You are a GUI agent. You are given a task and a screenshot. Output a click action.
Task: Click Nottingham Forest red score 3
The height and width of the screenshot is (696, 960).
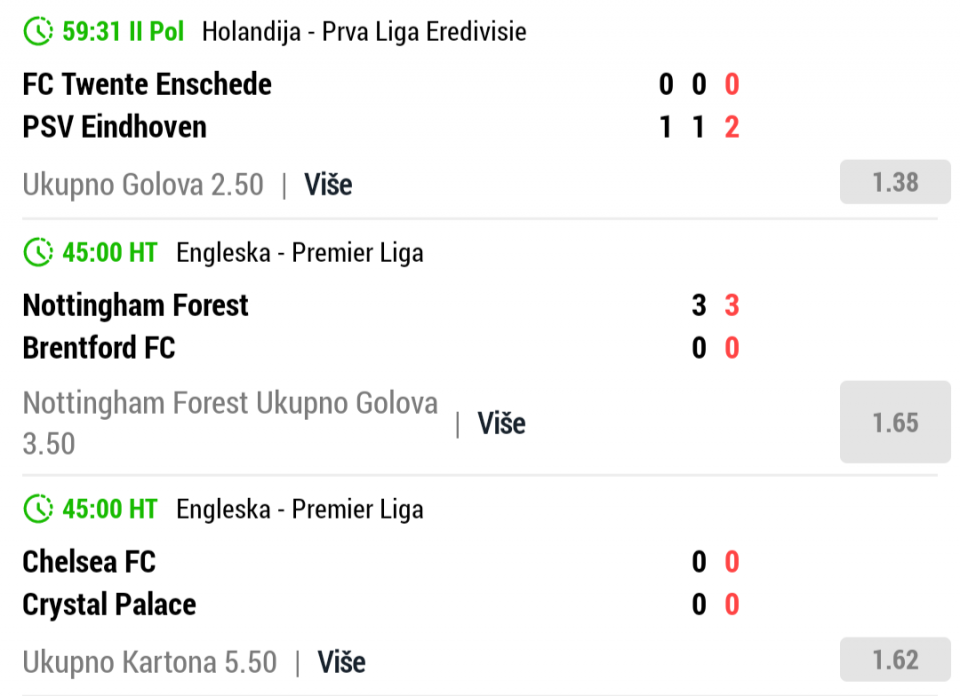[732, 305]
